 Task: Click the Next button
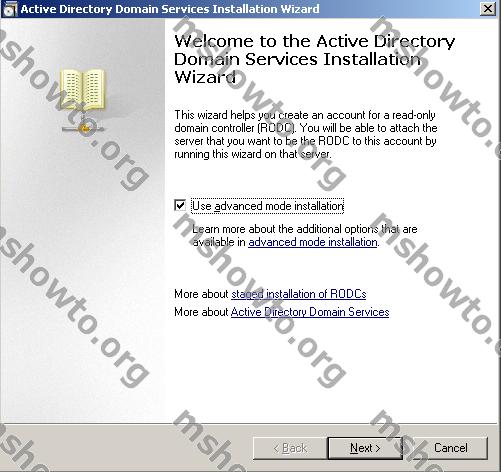[x=365, y=448]
